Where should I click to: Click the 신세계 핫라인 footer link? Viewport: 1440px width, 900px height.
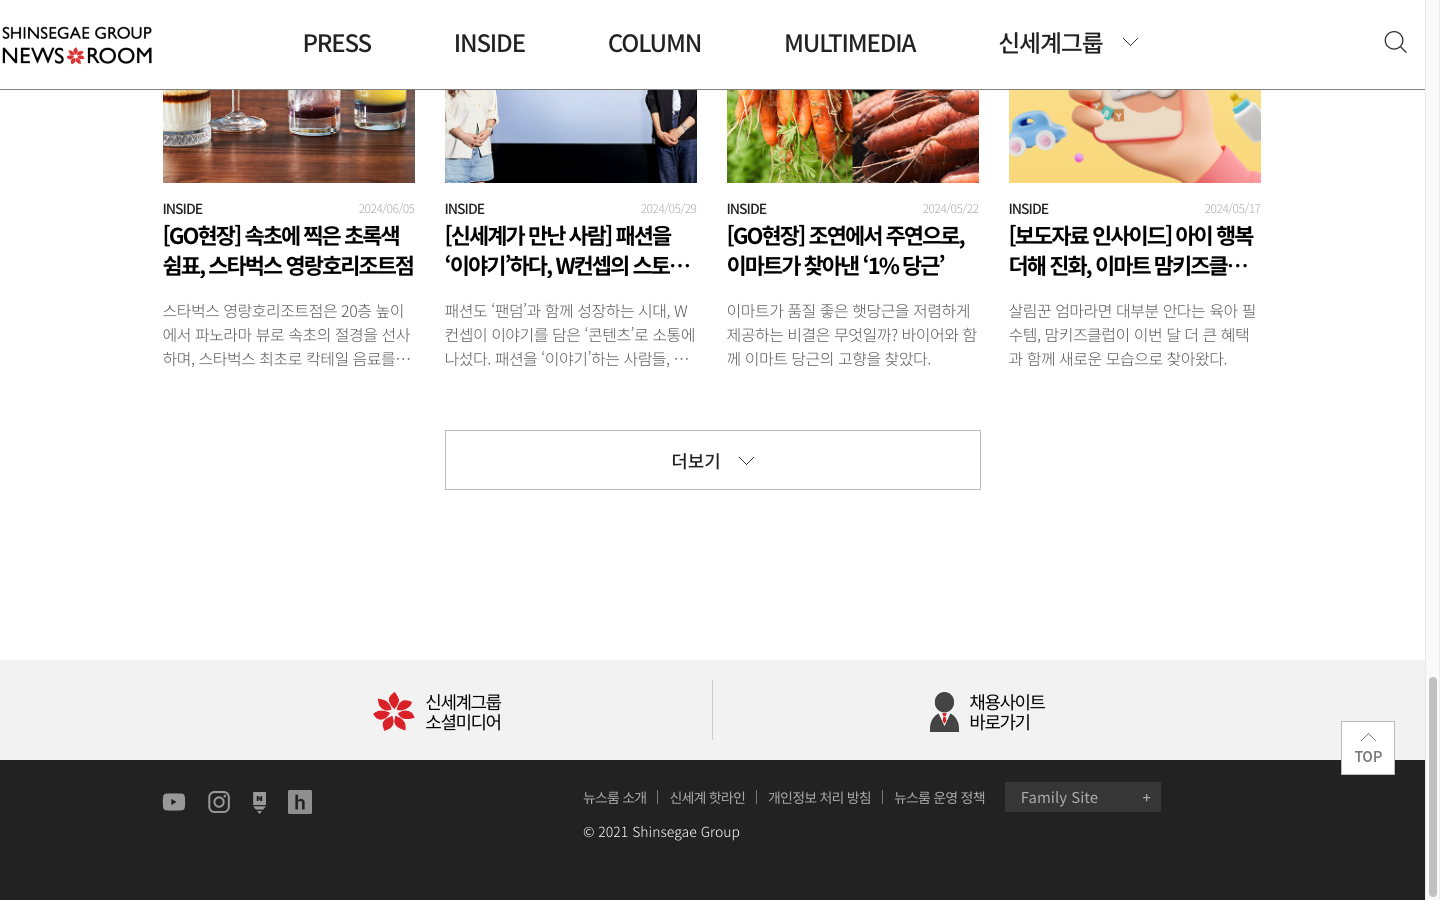[x=707, y=797]
